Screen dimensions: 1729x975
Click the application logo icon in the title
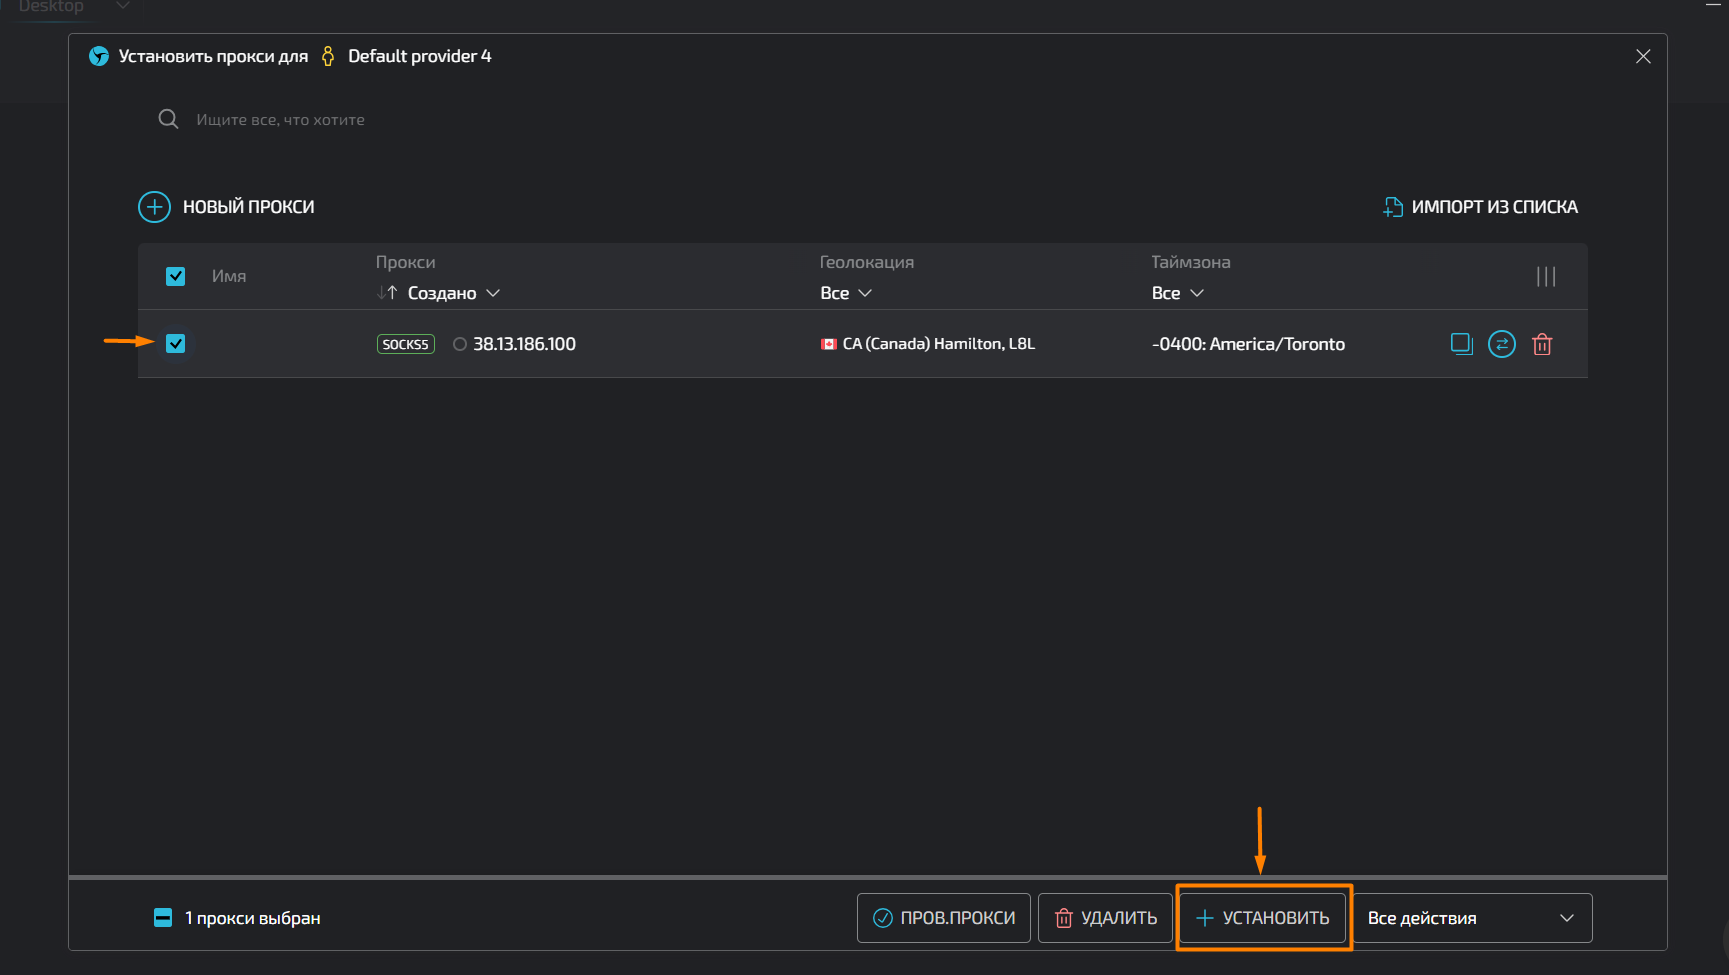99,56
